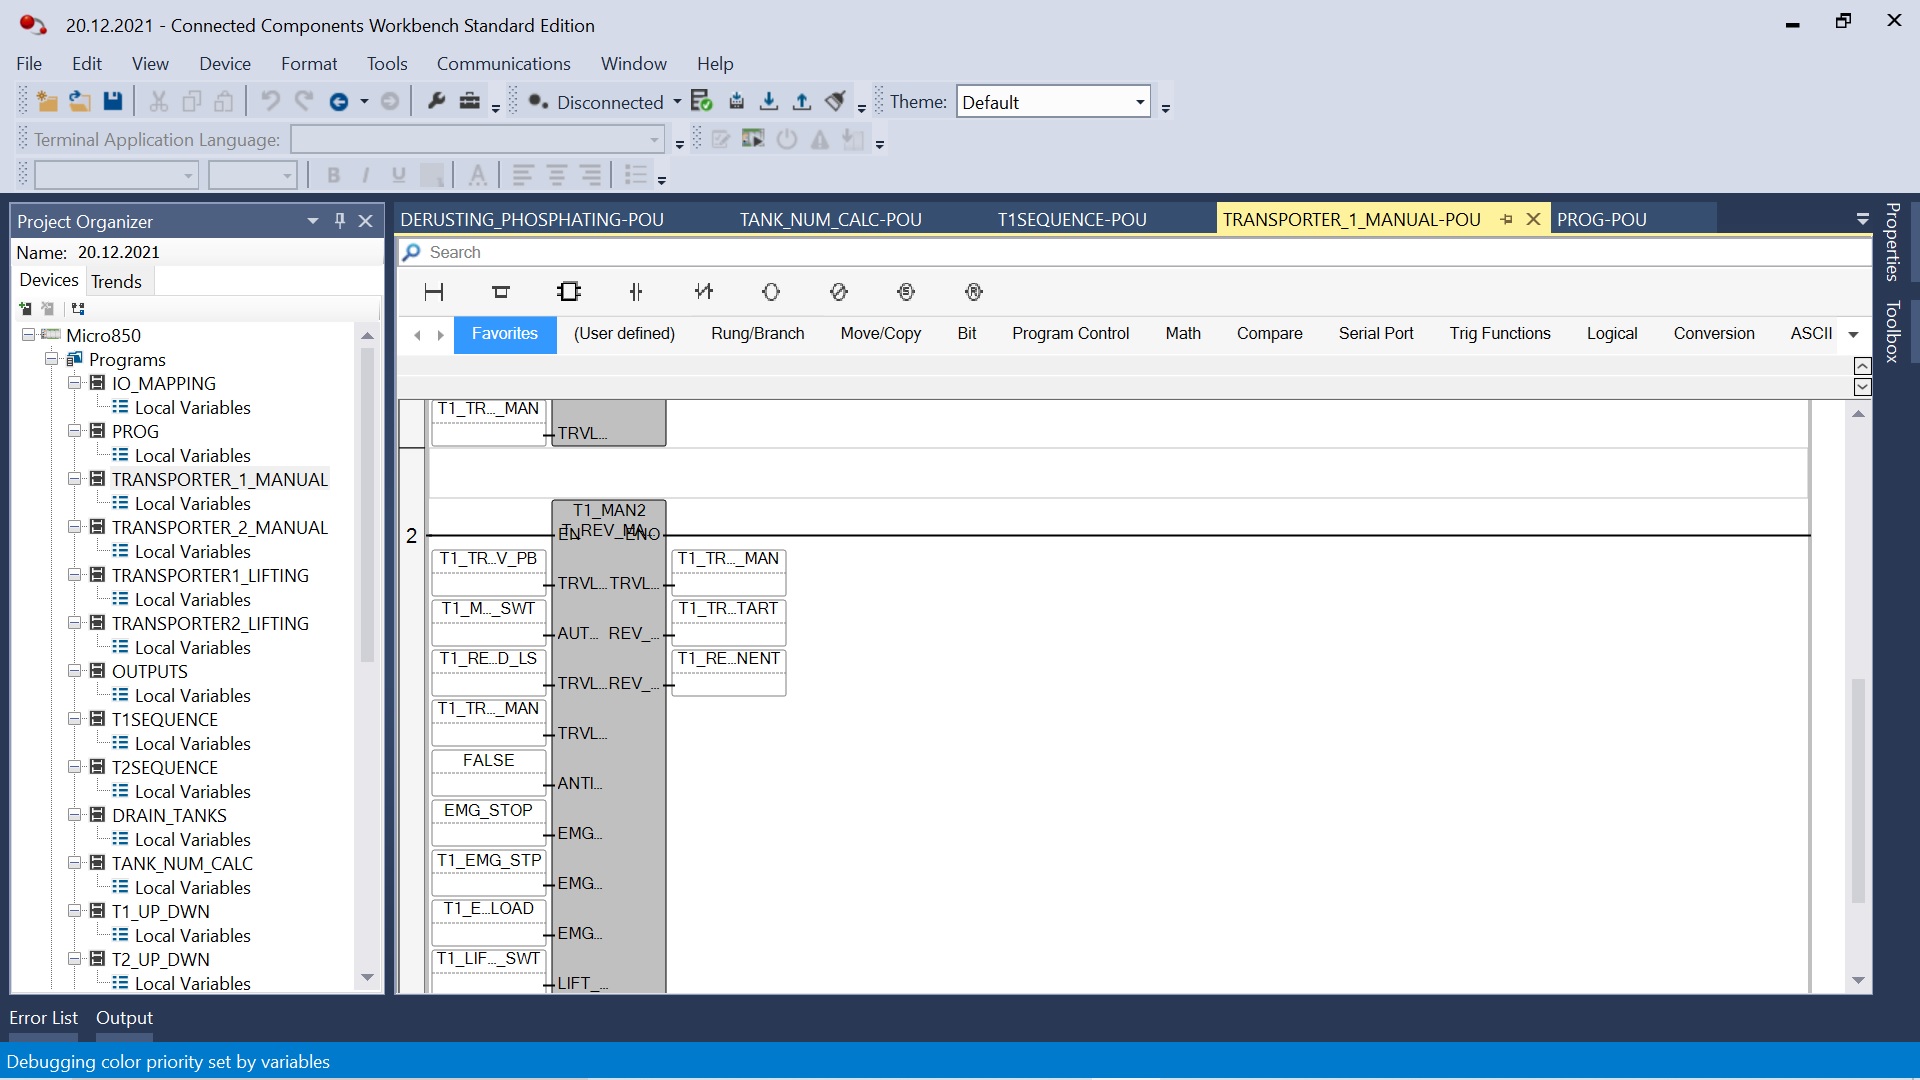Open the Error List panel

tap(43, 1018)
